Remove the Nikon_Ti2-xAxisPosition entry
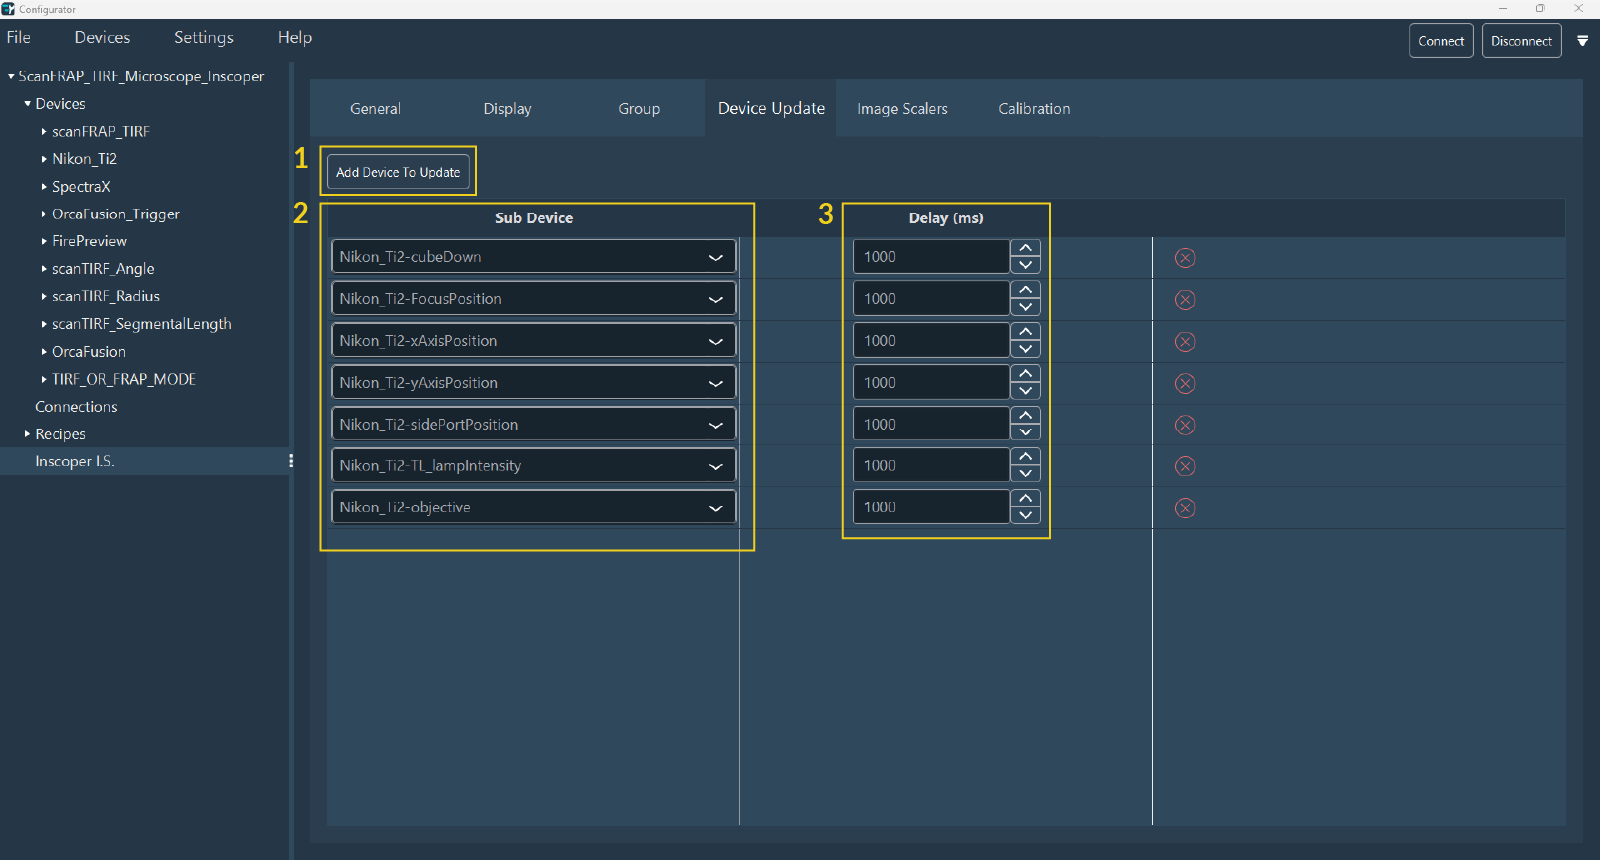This screenshot has height=861, width=1600. [x=1185, y=342]
